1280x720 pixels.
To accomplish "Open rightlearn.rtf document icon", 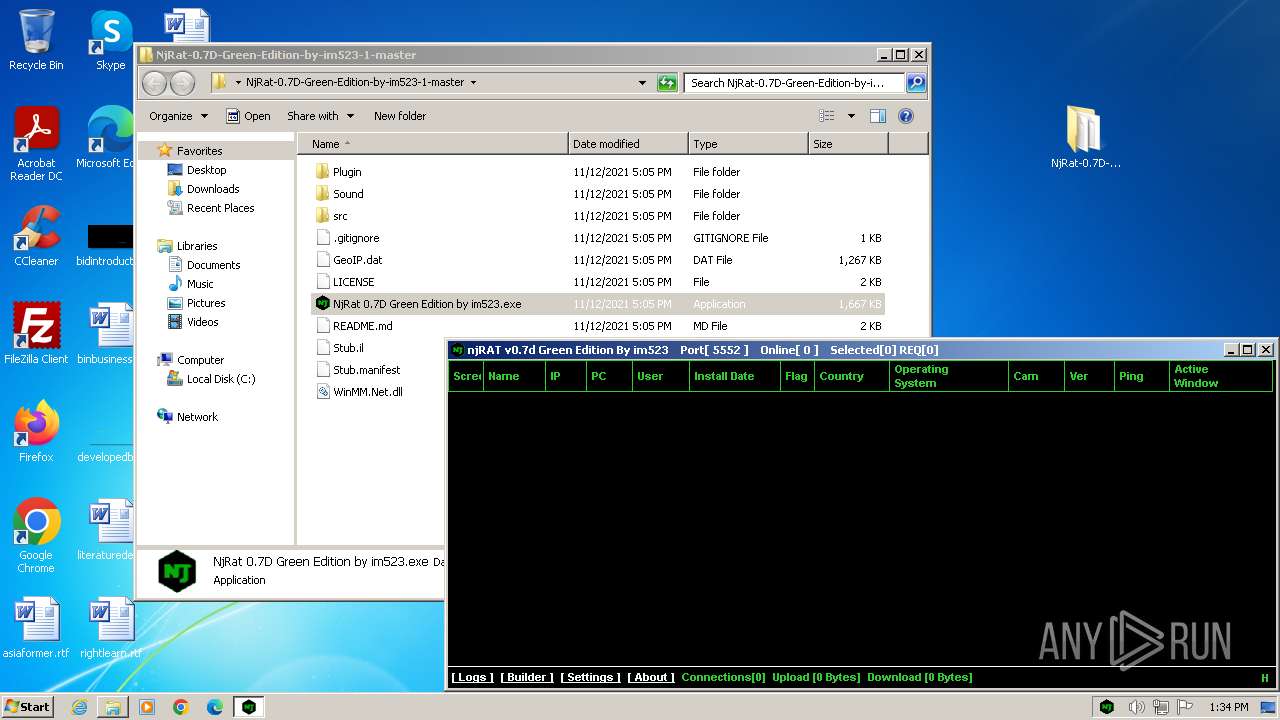I will [110, 628].
